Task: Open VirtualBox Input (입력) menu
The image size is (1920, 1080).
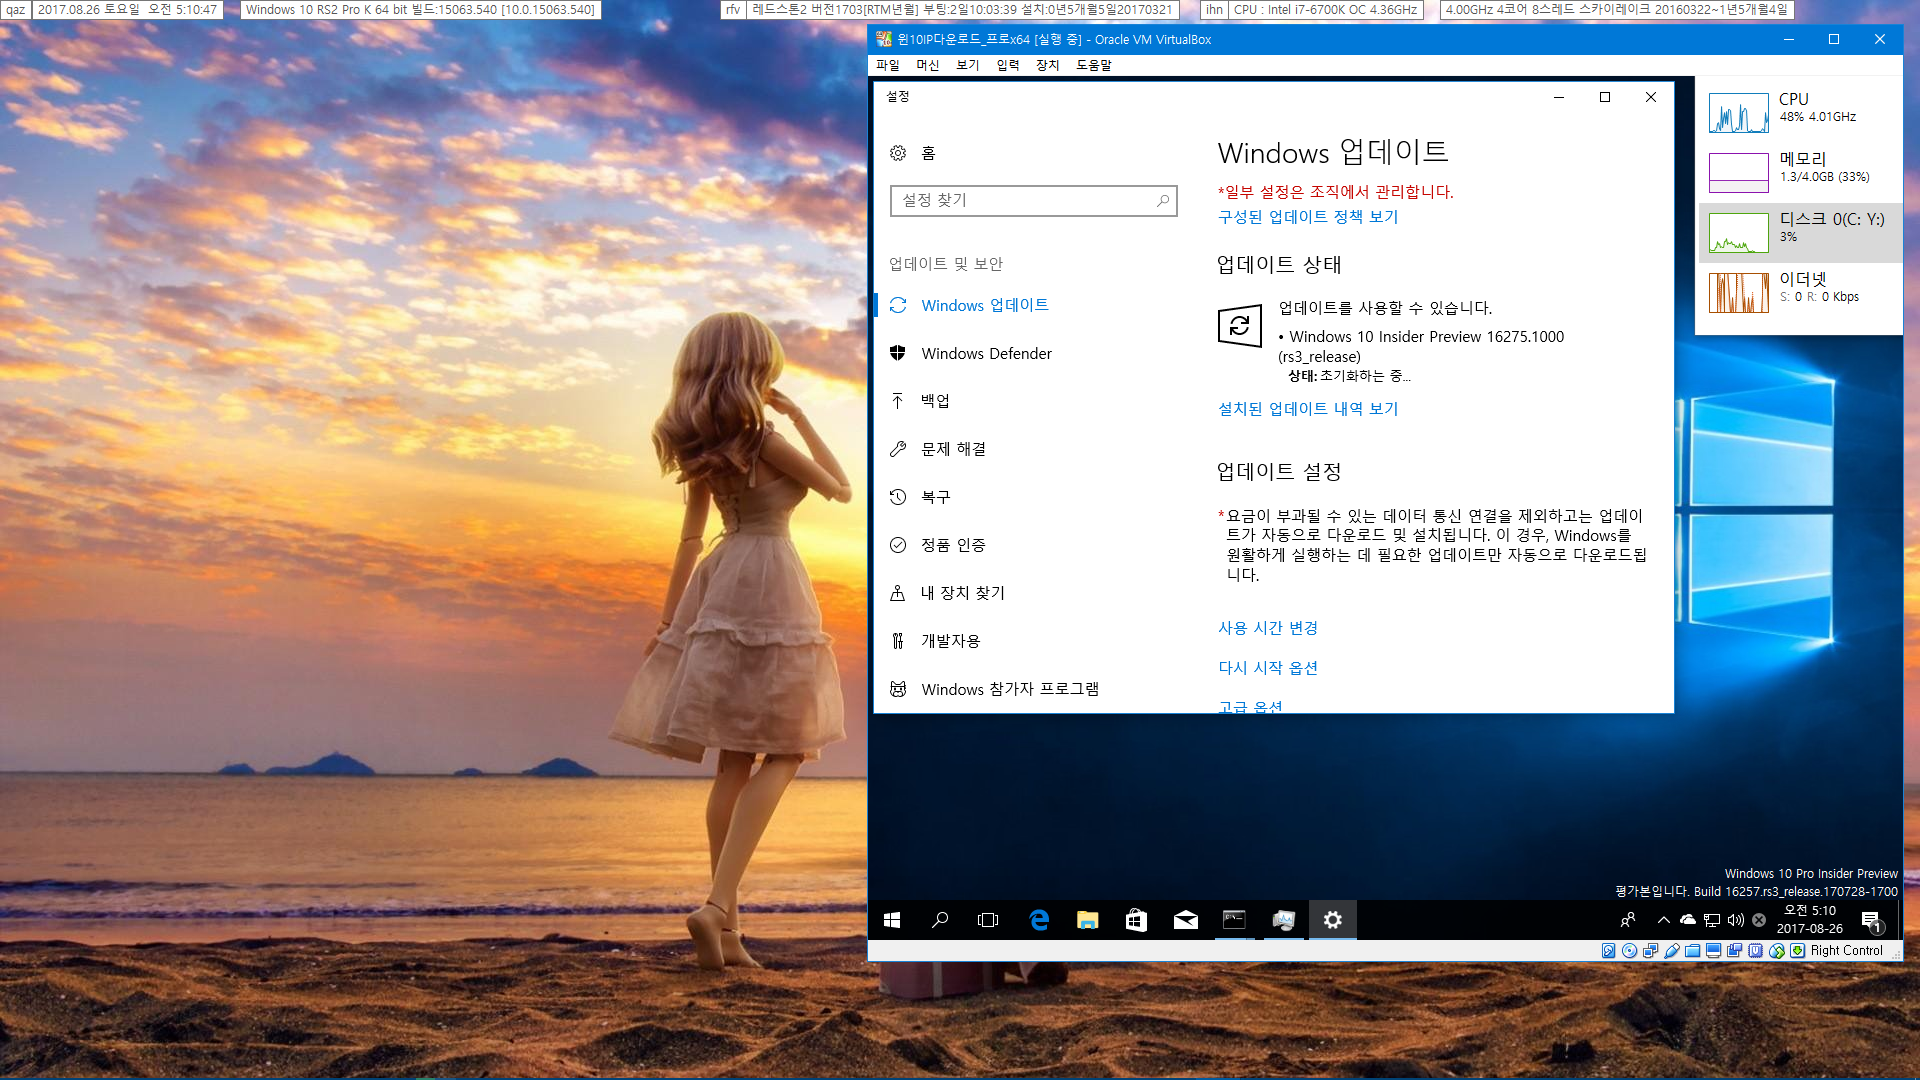Action: click(x=1008, y=65)
